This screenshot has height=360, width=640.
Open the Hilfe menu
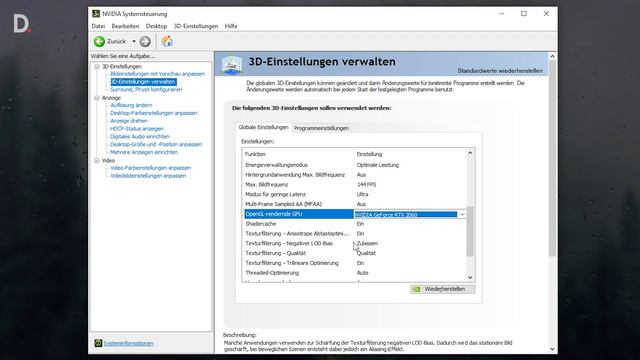point(231,26)
